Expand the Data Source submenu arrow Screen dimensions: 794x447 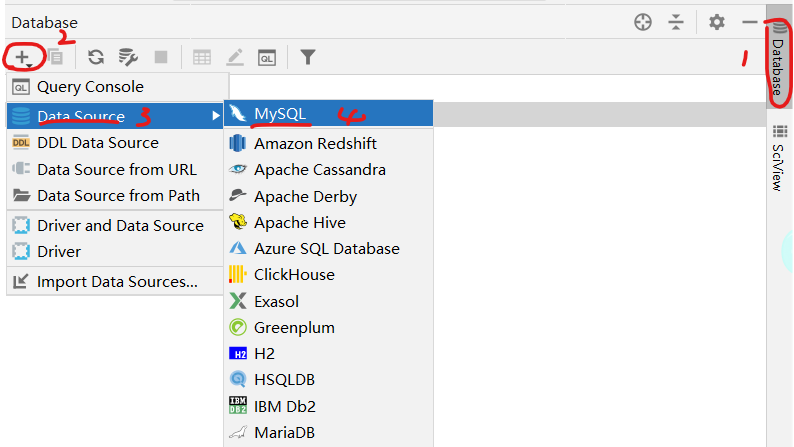click(216, 116)
